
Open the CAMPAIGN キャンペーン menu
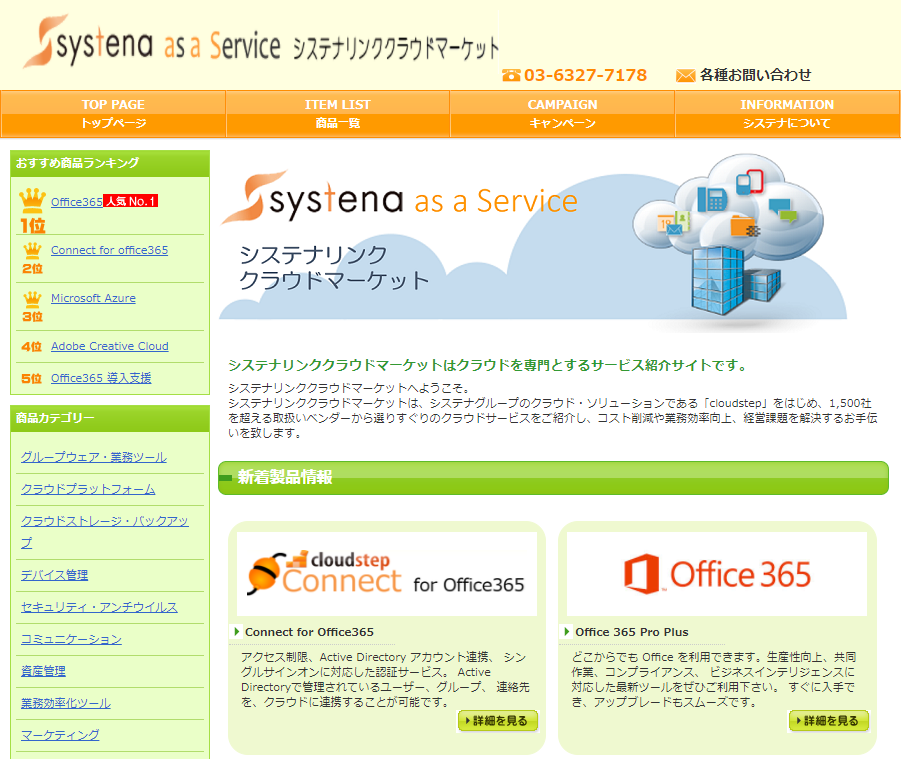(x=563, y=114)
